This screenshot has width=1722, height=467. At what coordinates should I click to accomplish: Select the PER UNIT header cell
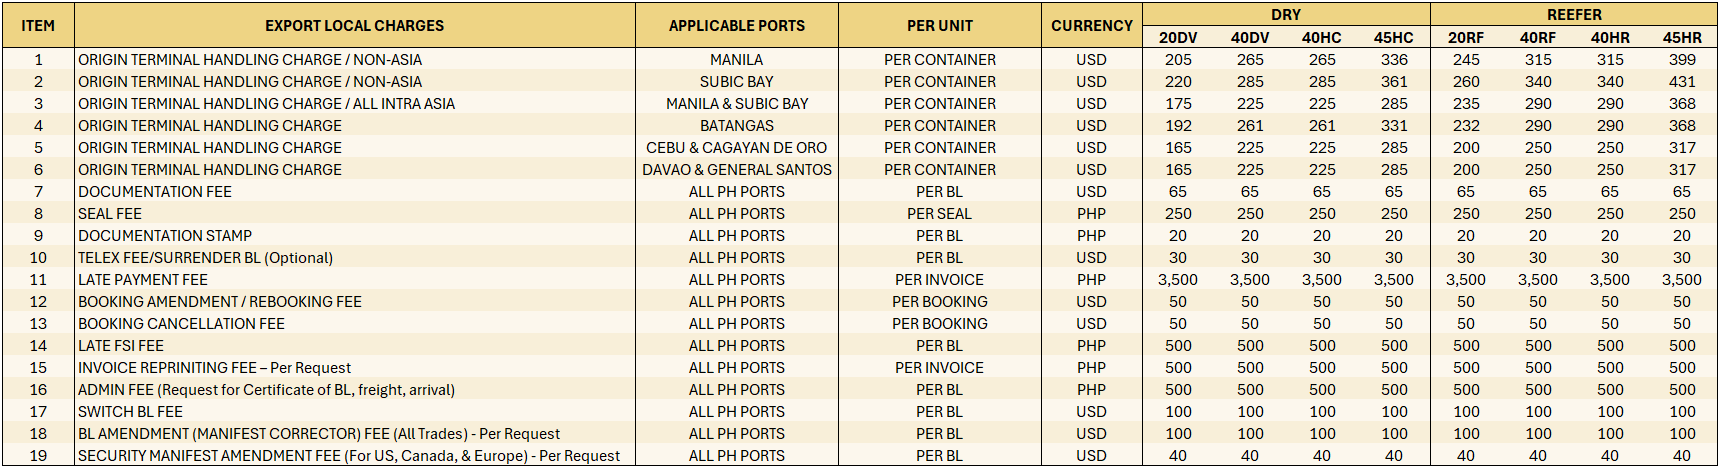click(x=939, y=26)
